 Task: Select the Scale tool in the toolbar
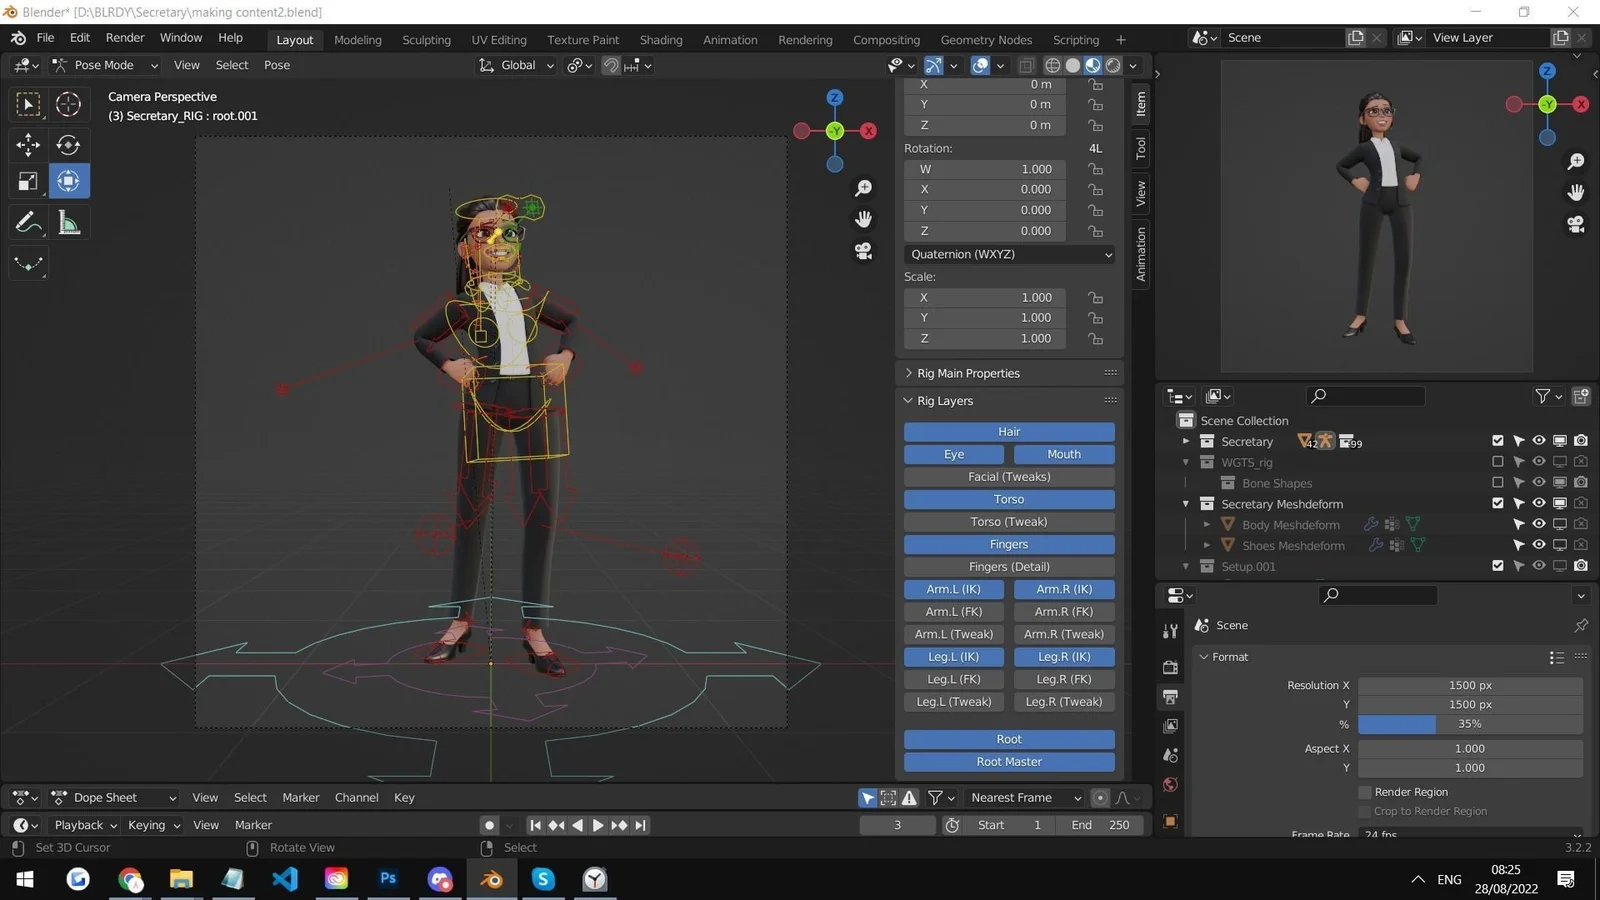(x=27, y=181)
